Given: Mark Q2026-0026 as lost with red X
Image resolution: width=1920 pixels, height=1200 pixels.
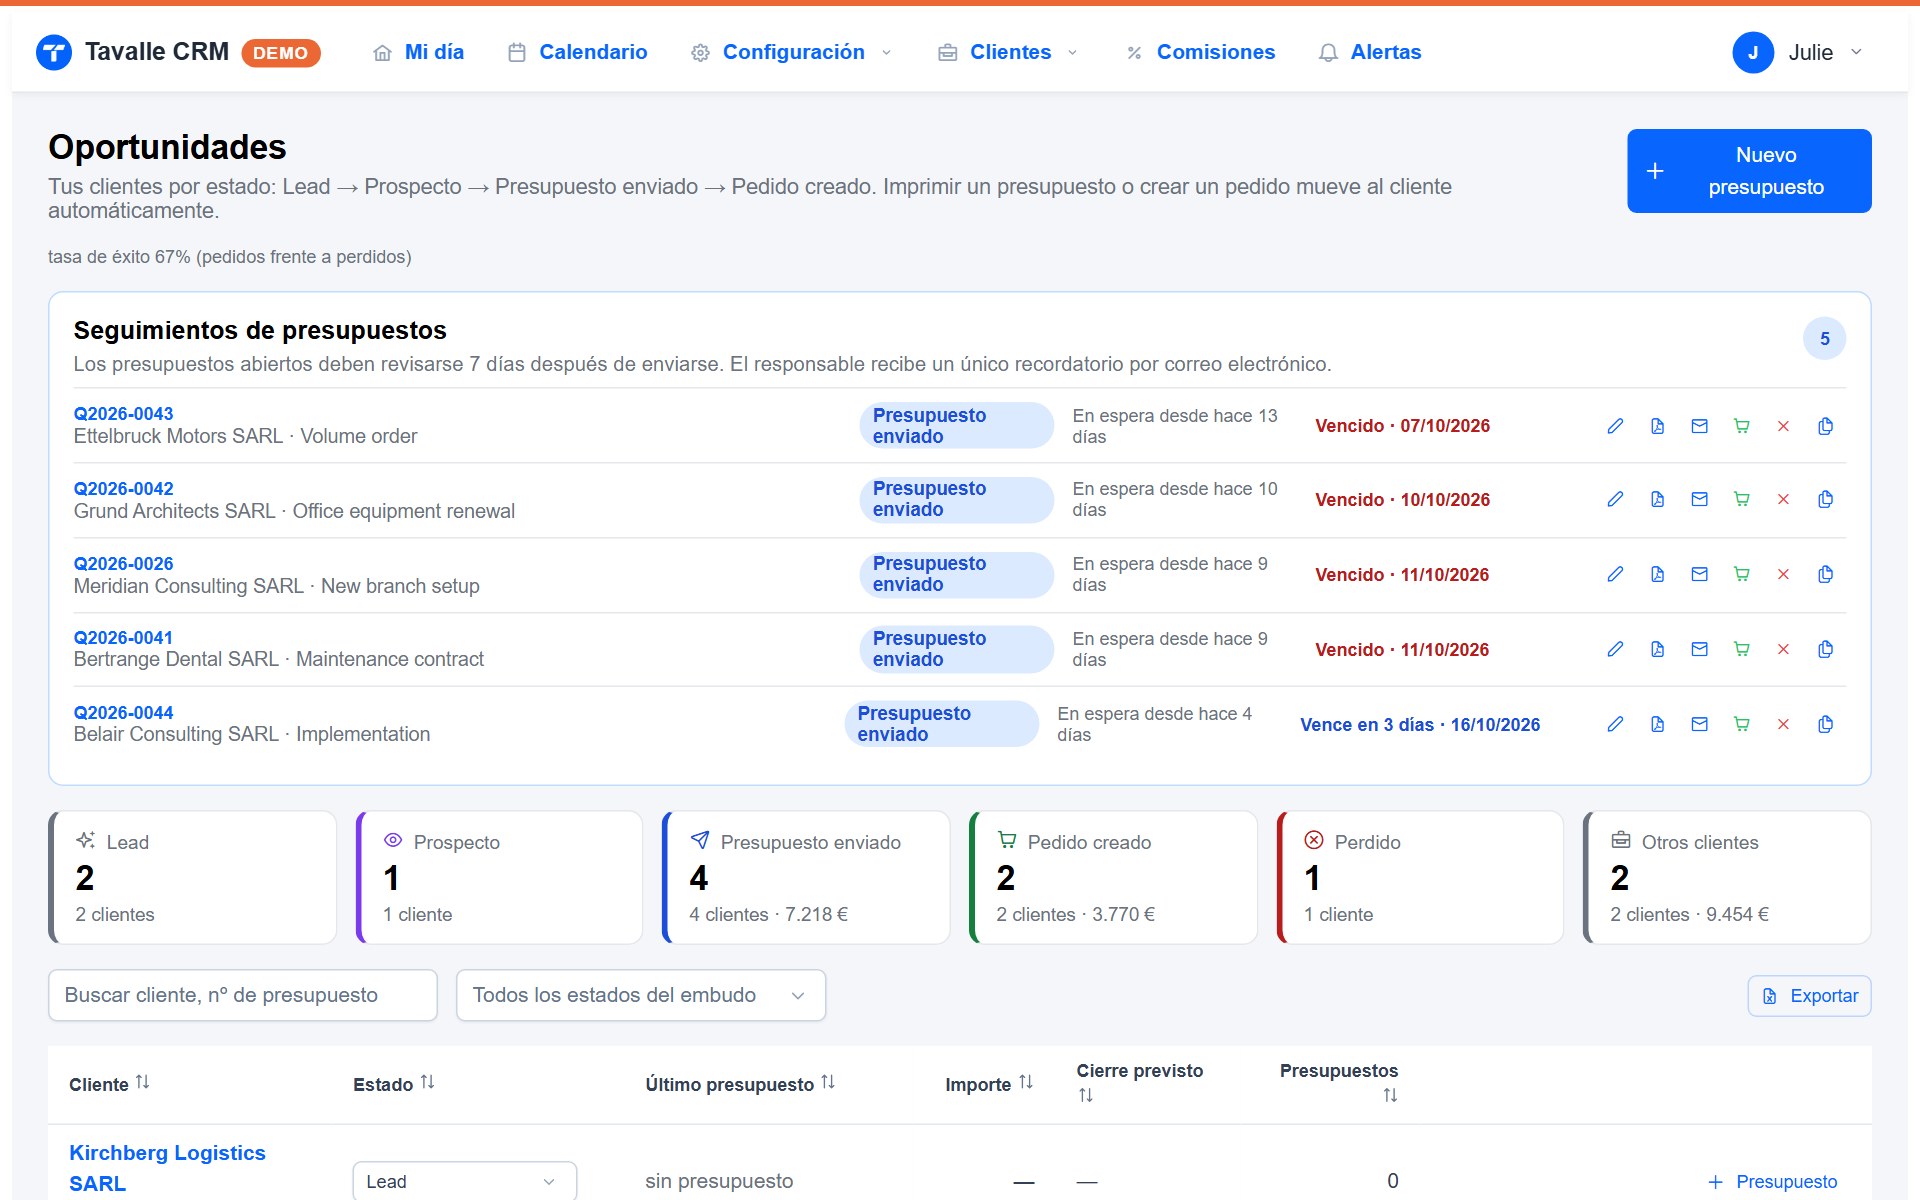Looking at the screenshot, I should point(1783,574).
